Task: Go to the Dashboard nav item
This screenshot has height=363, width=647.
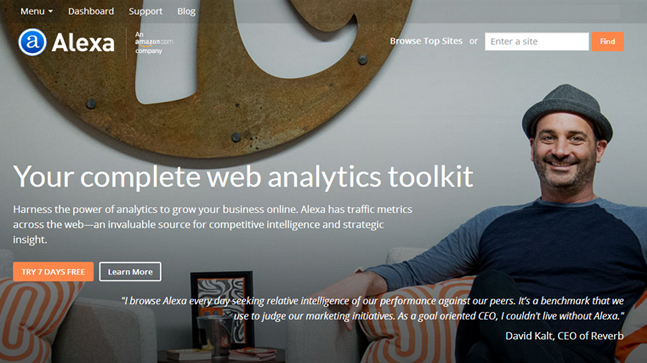Action: (x=91, y=12)
